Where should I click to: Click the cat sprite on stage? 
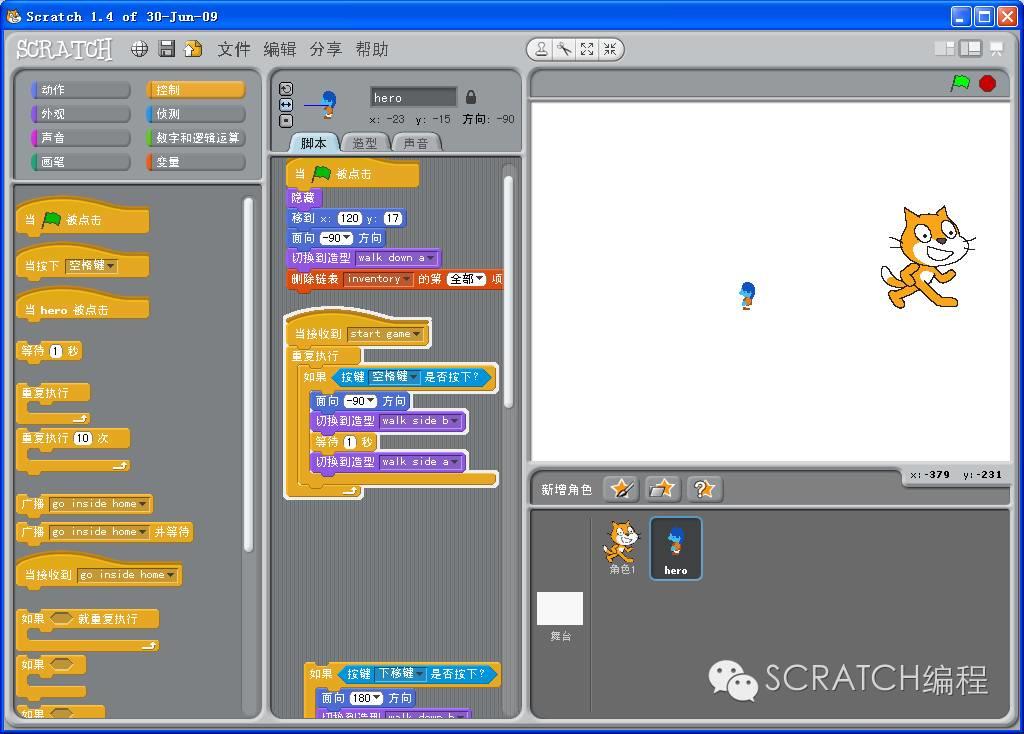tap(927, 257)
